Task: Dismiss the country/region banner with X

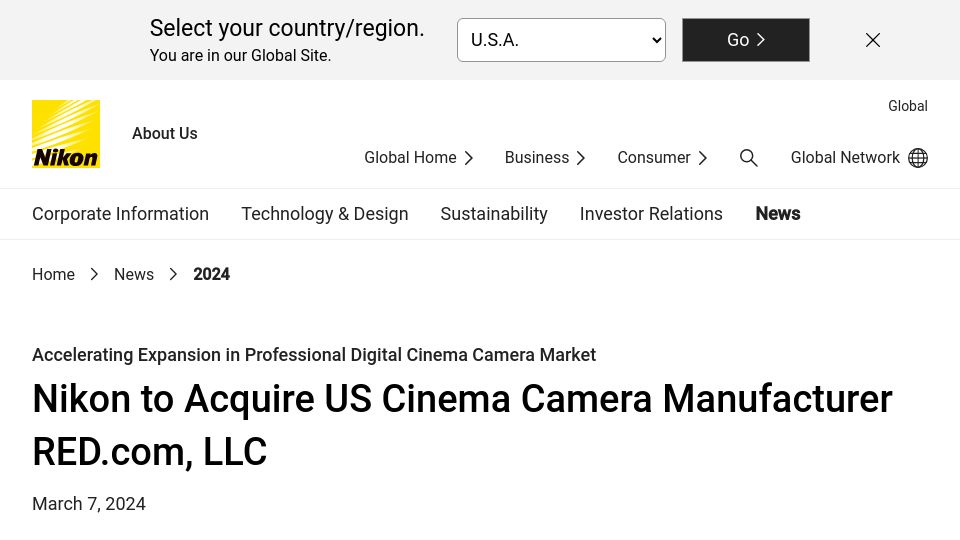Action: pyautogui.click(x=872, y=40)
